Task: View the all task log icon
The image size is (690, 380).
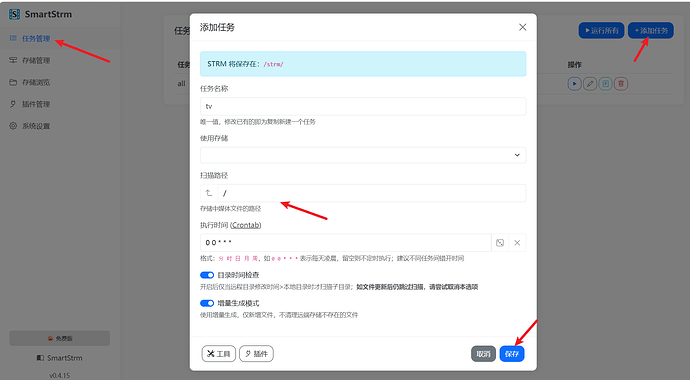Action: click(x=606, y=84)
